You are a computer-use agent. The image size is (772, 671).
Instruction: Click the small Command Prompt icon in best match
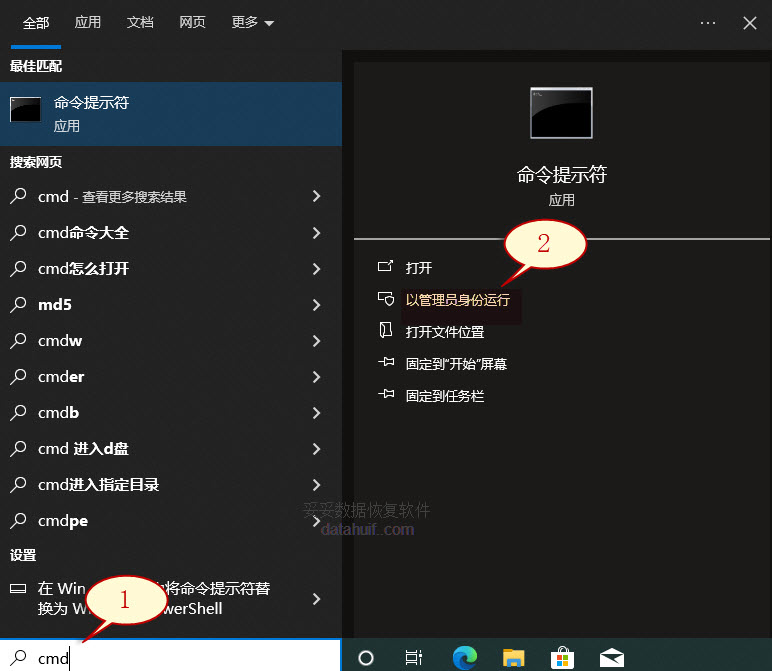coord(26,109)
